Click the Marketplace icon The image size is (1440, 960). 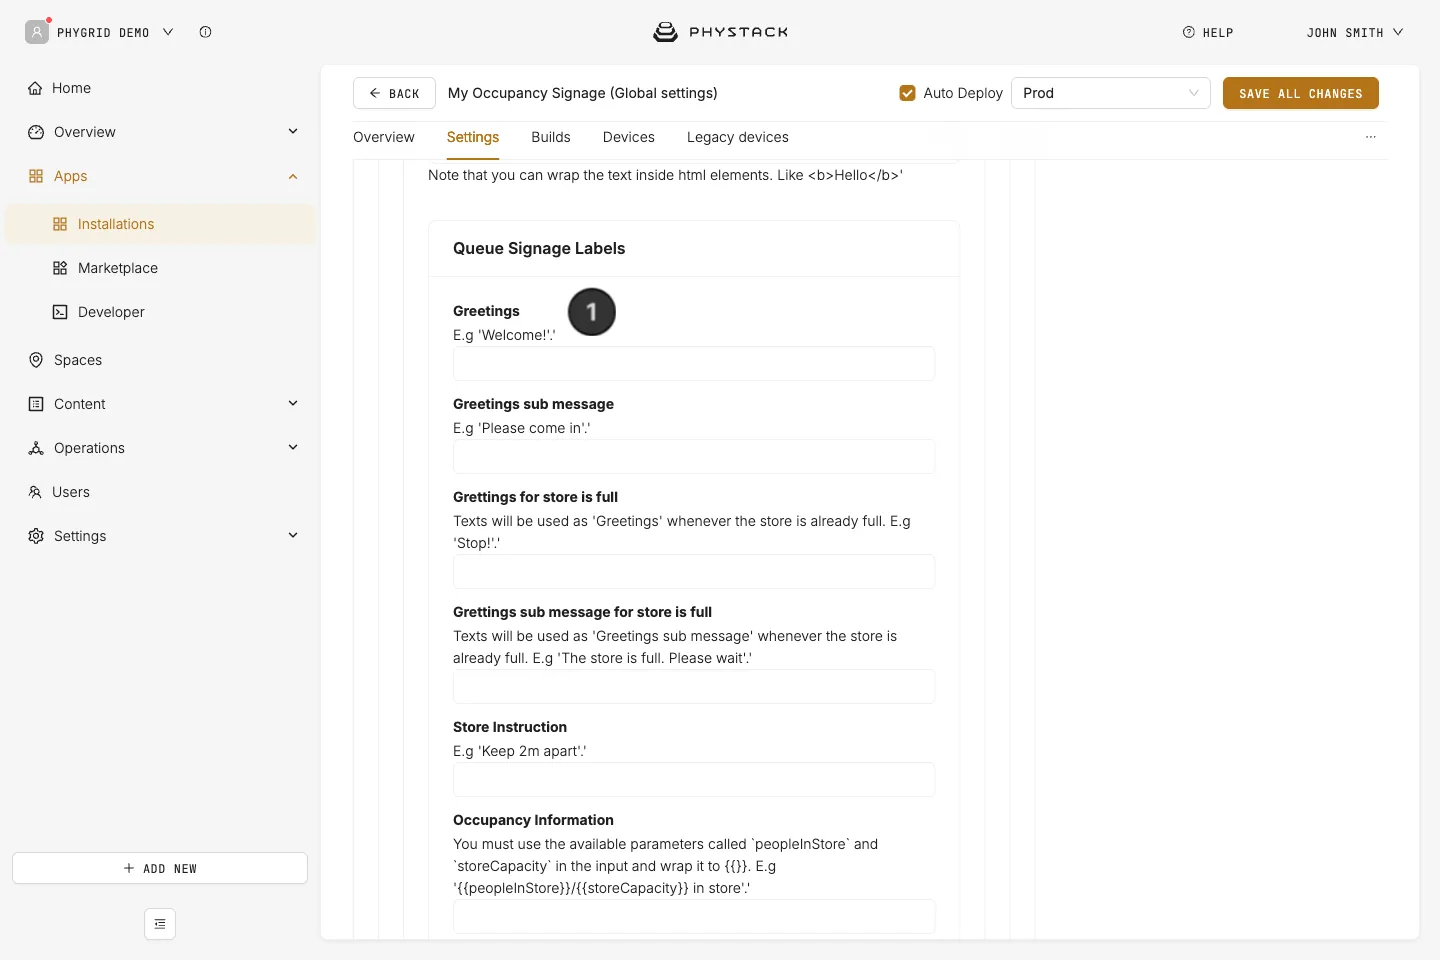[60, 268]
